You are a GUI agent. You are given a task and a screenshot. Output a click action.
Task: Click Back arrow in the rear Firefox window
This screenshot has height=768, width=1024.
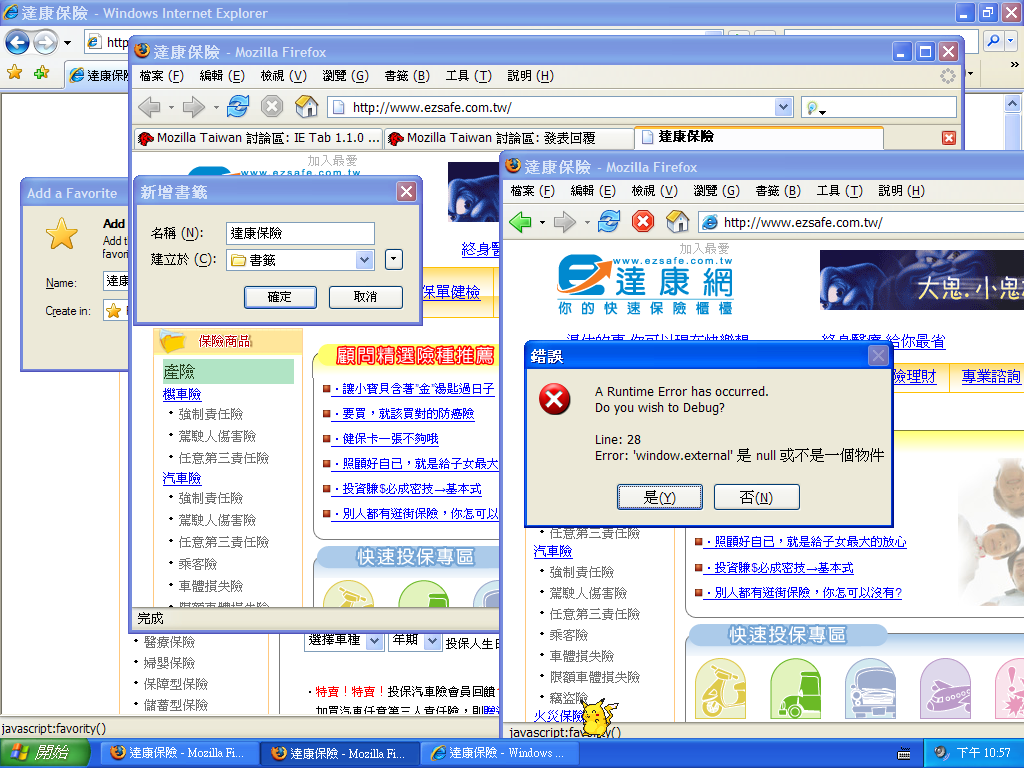click(x=150, y=106)
